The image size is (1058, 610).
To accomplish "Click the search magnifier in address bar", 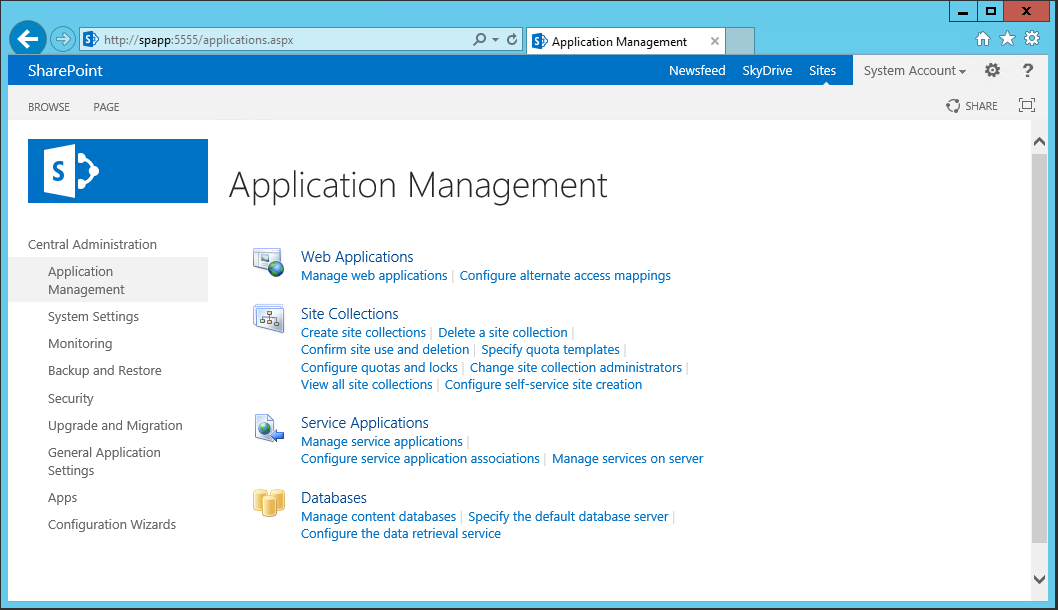I will pos(479,39).
